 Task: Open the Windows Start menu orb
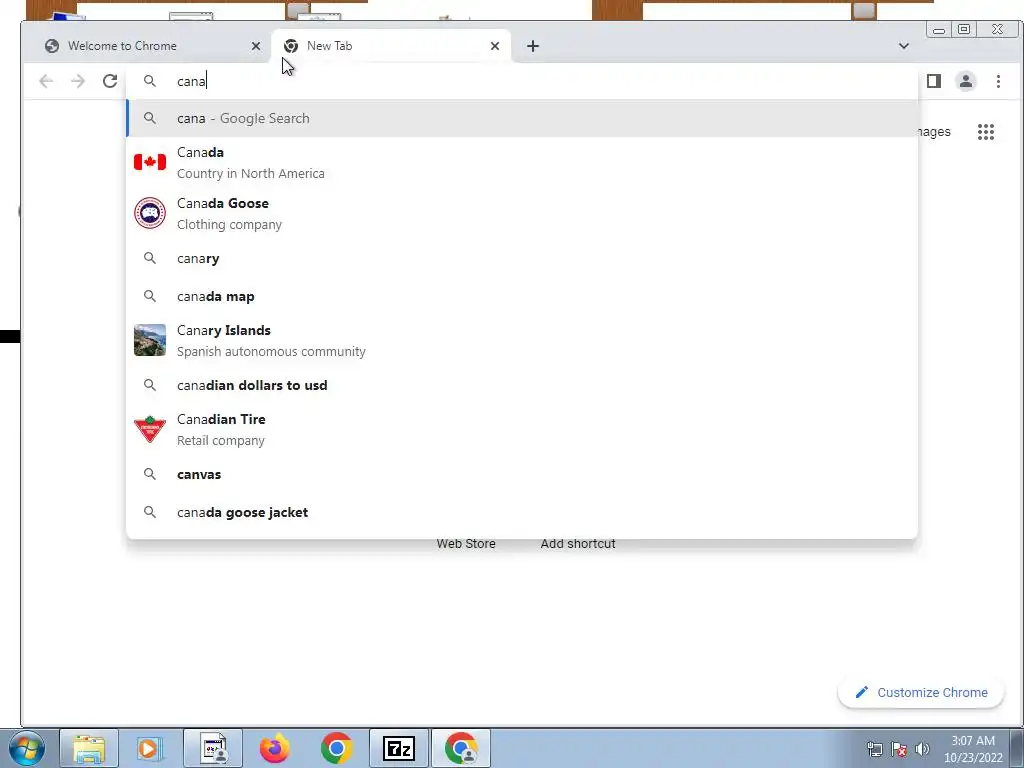pyautogui.click(x=27, y=748)
